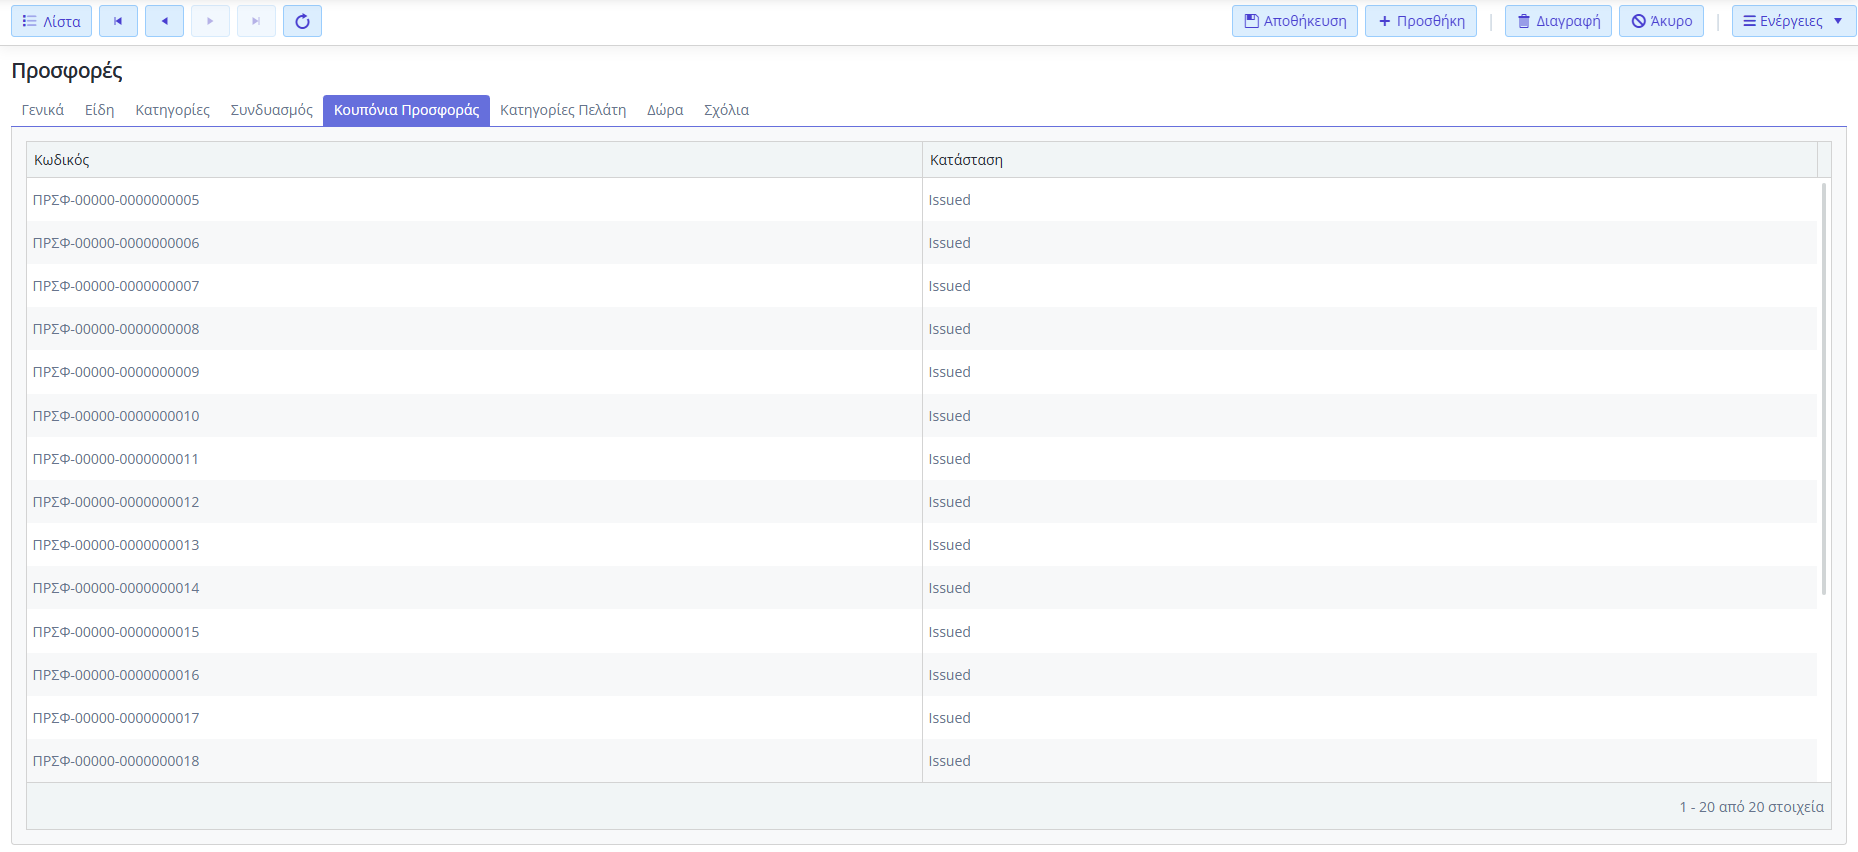The image size is (1858, 852).
Task: Expand the Ενέργειες actions dropdown
Action: tap(1792, 21)
